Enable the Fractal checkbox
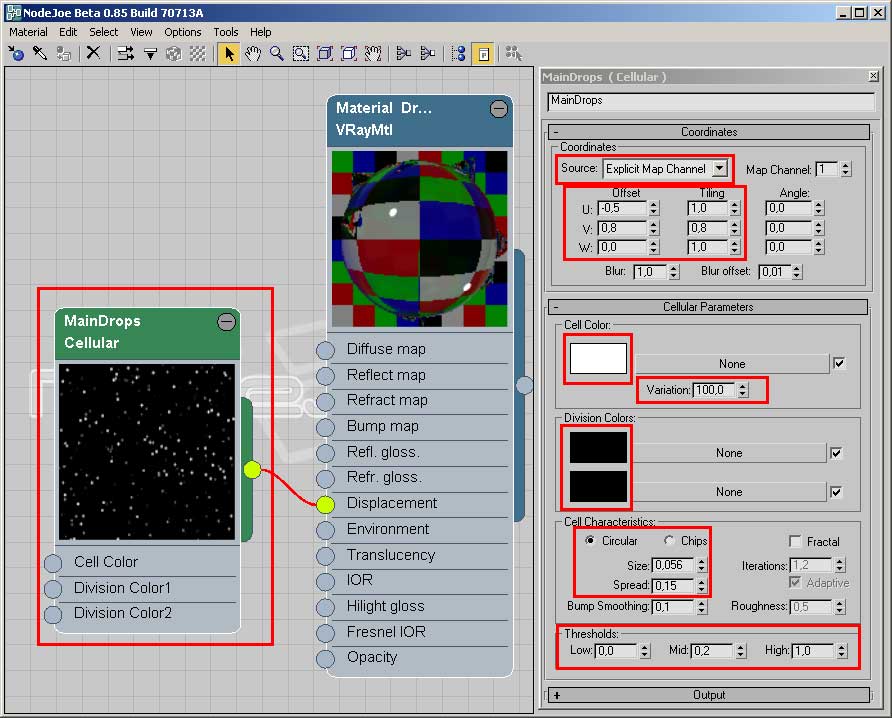892x718 pixels. [796, 541]
